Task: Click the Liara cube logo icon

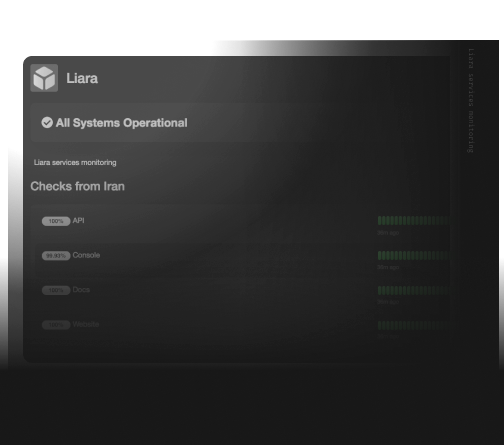Action: [x=44, y=78]
